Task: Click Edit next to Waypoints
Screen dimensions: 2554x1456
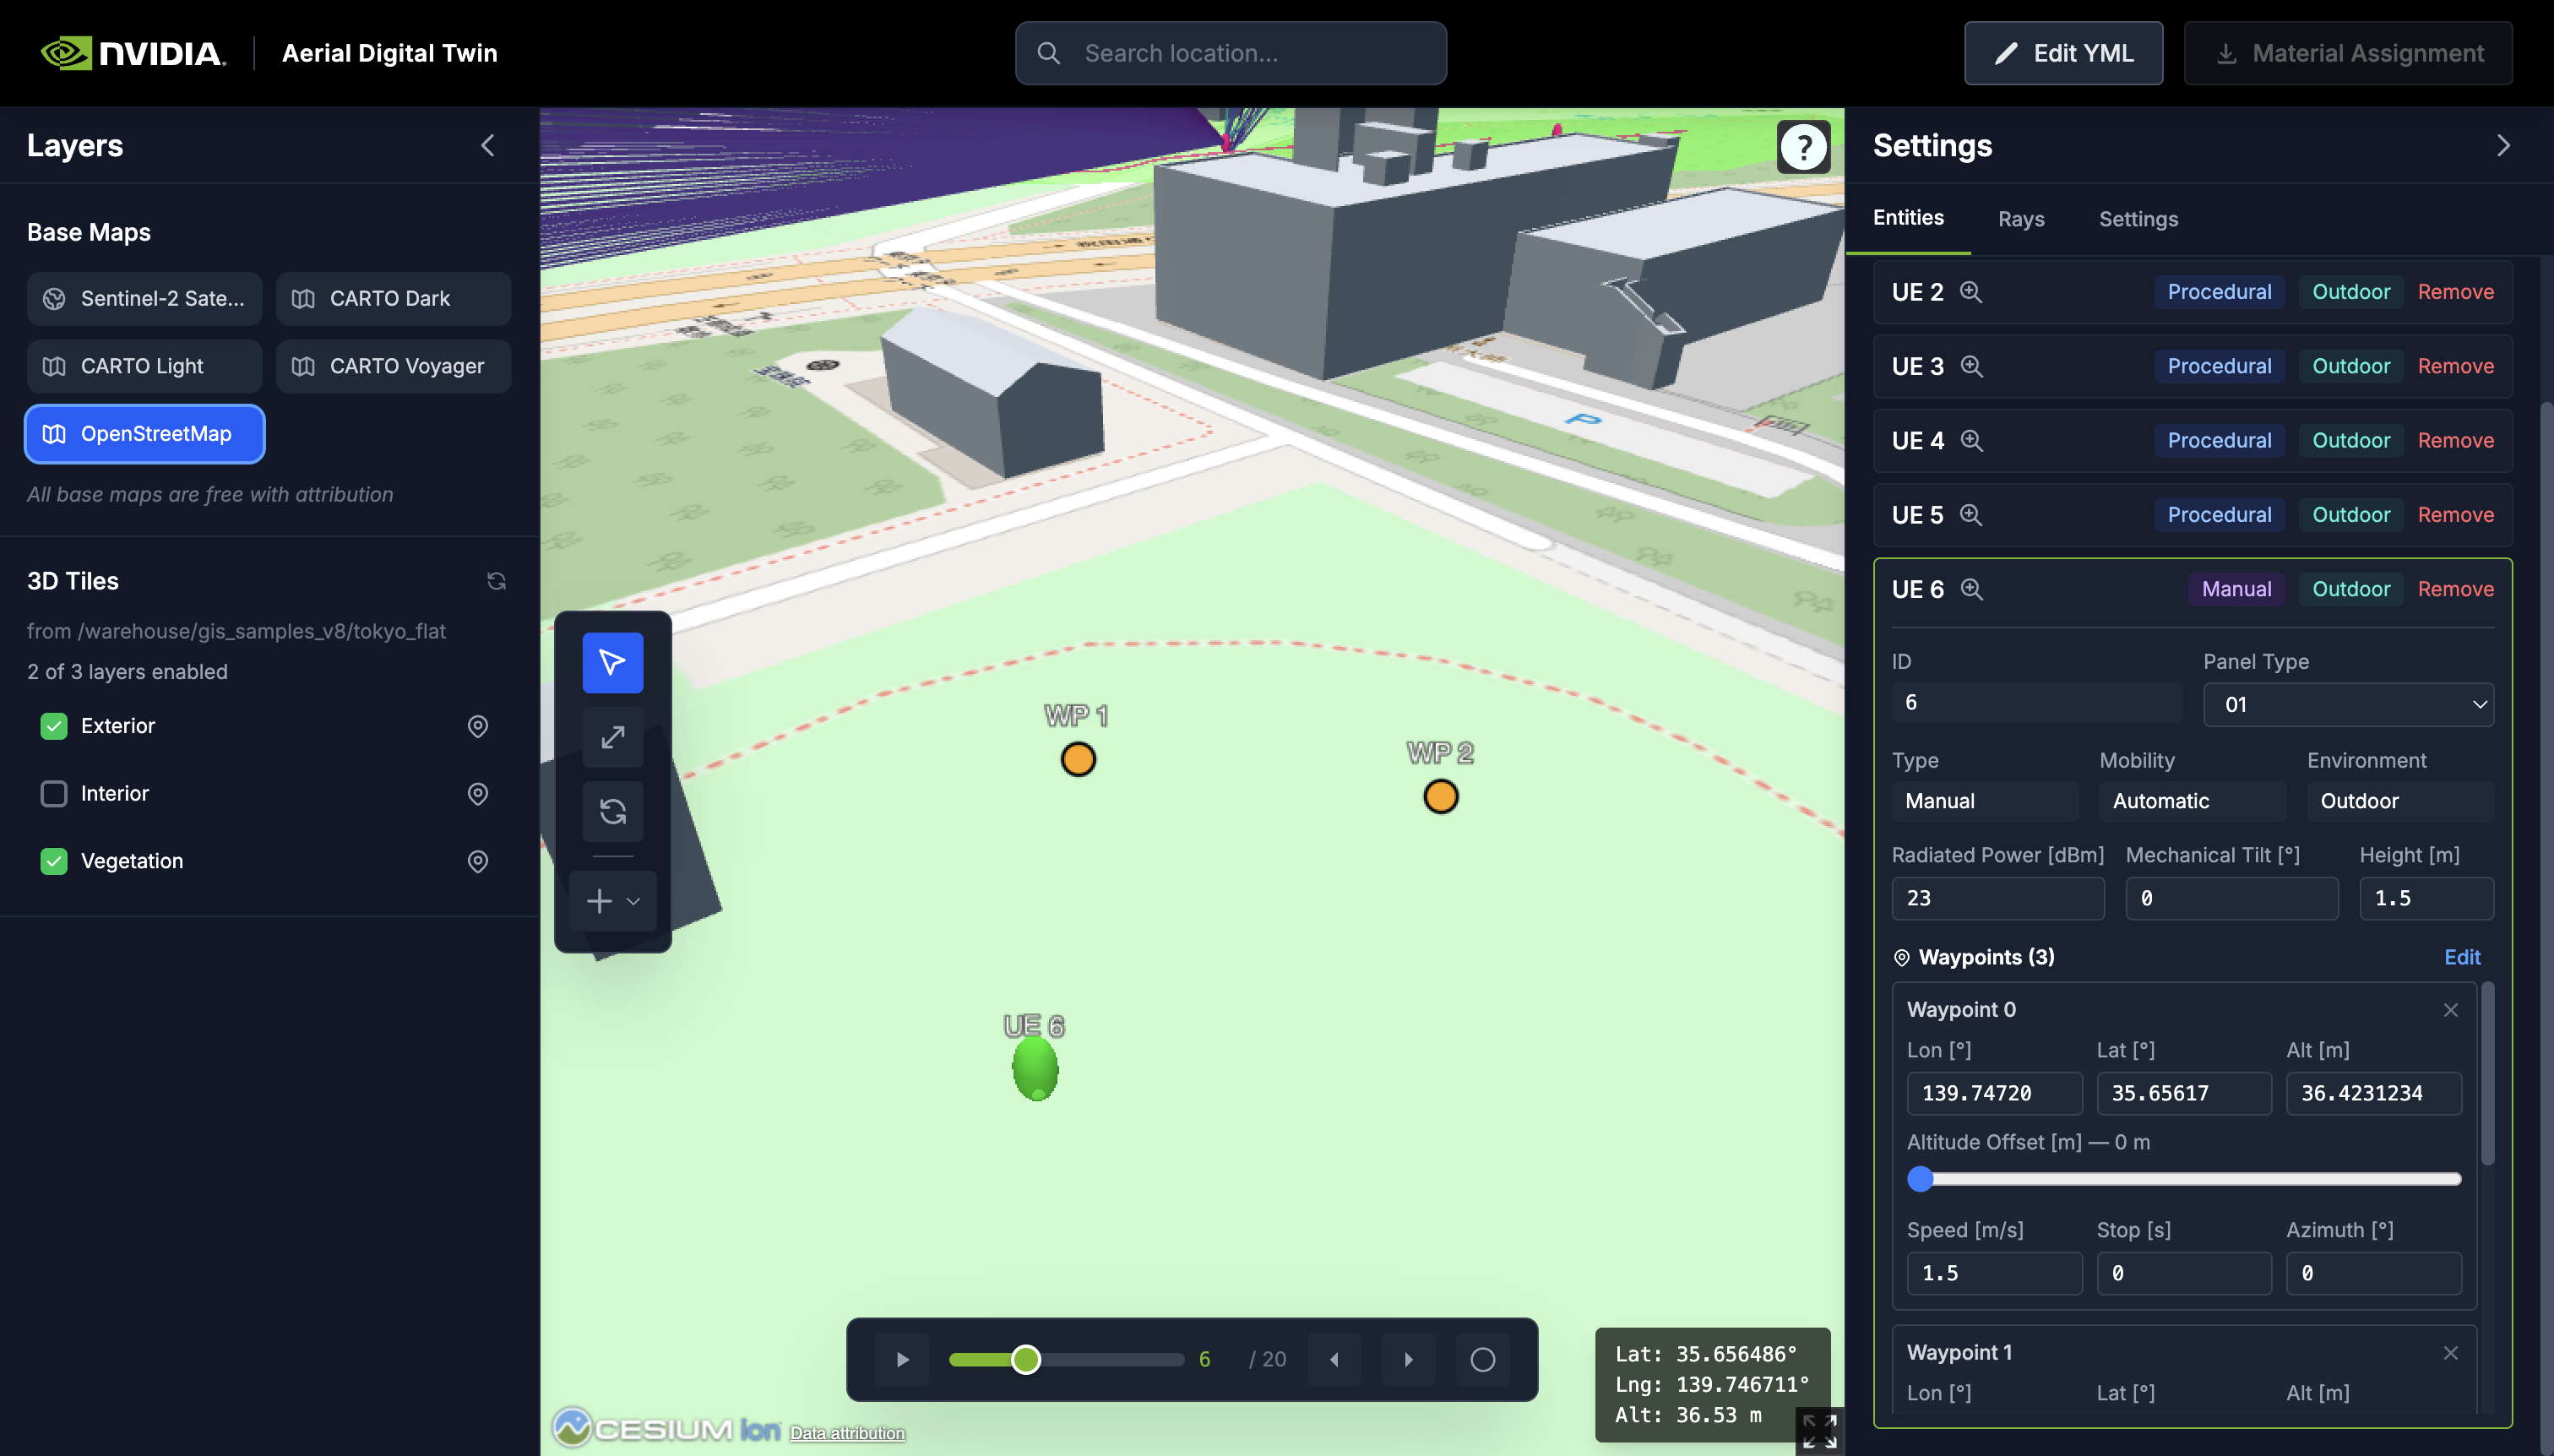Action: click(x=2461, y=957)
